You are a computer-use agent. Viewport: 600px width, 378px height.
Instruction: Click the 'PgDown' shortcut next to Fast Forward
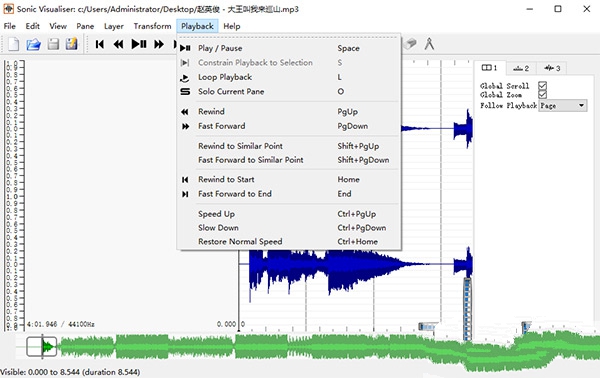click(352, 126)
